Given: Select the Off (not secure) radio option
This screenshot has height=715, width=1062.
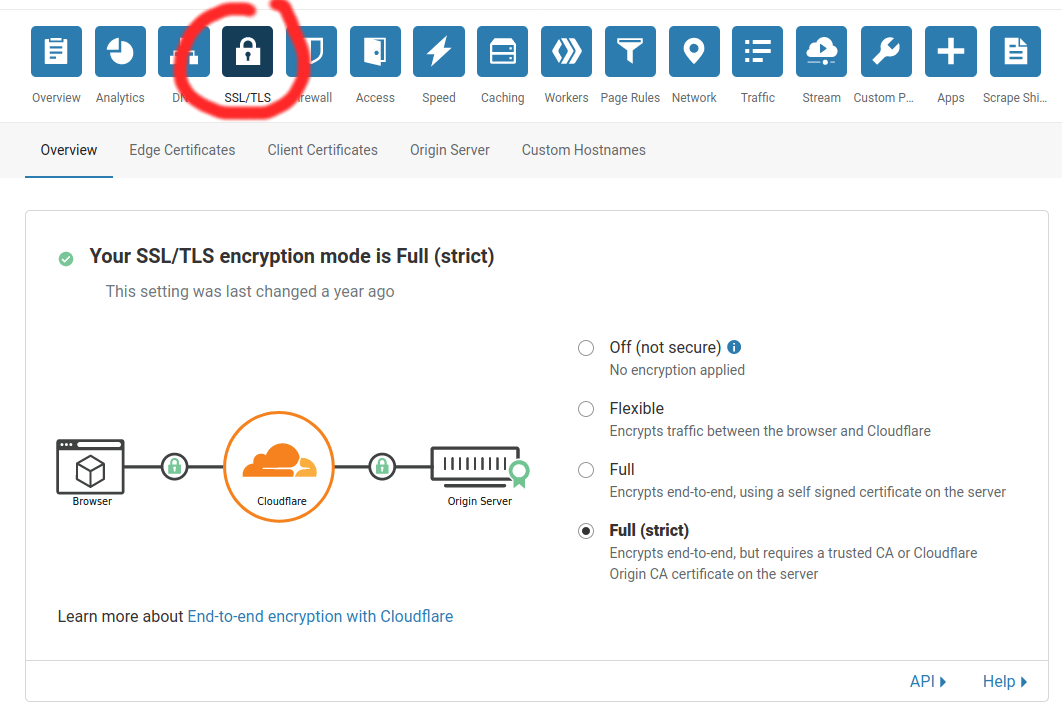Looking at the screenshot, I should [586, 348].
